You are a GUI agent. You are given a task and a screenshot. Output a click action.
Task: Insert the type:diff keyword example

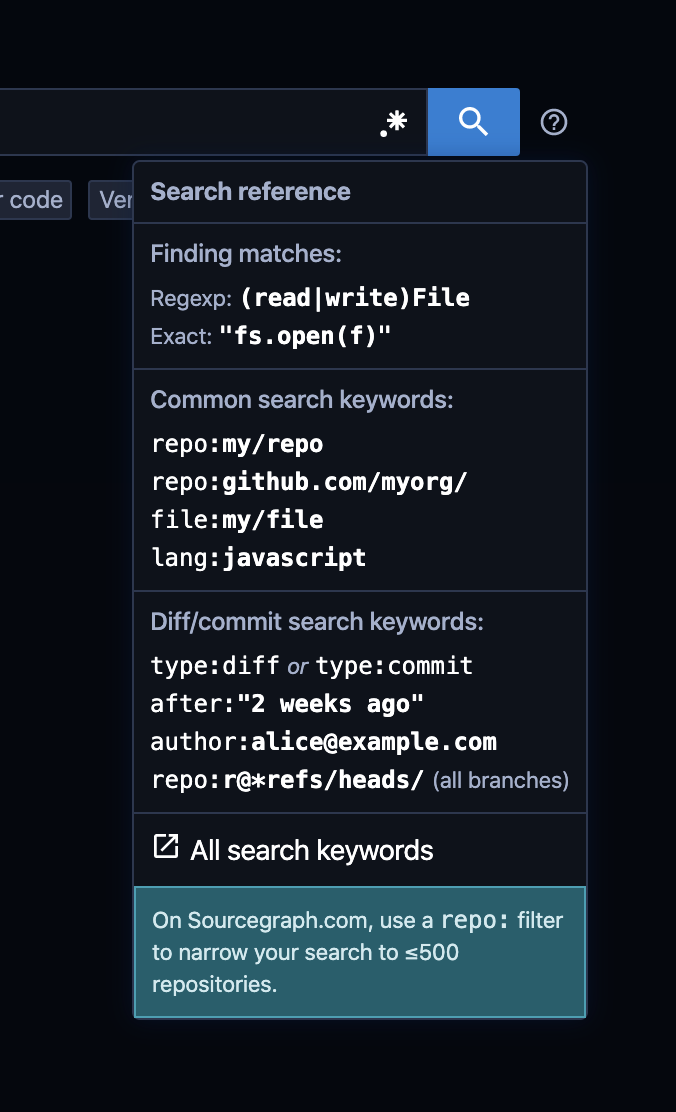(215, 666)
